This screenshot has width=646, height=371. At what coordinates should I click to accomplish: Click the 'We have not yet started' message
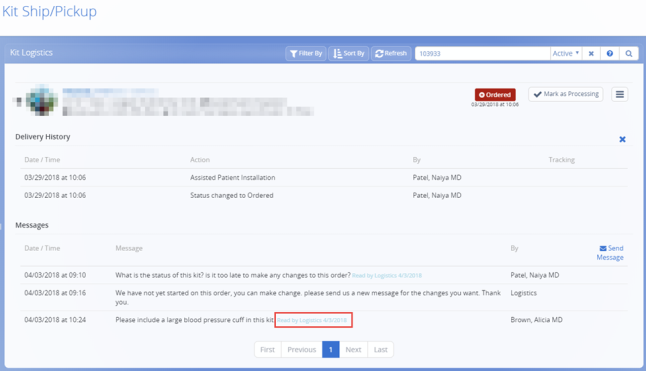[x=308, y=297]
